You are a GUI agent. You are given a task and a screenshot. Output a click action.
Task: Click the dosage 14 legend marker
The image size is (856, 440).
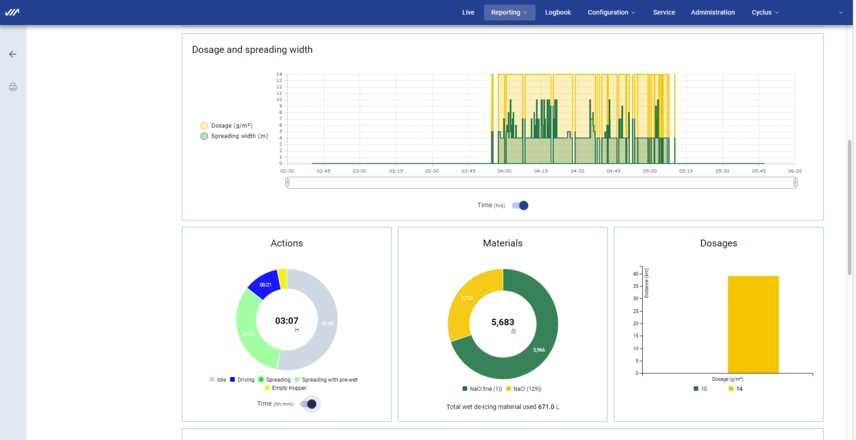[x=731, y=387]
